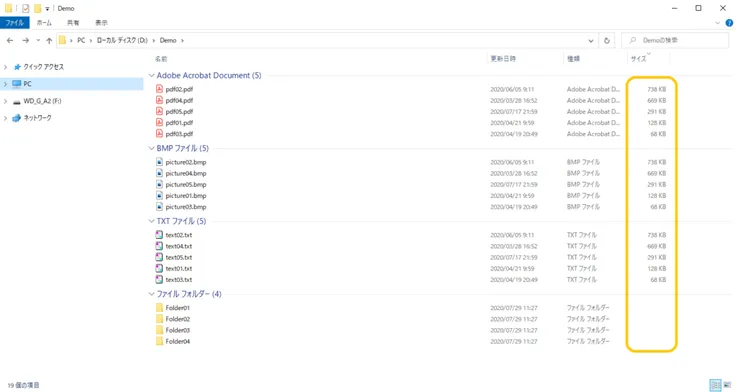Select the Folder03 folder name
This screenshot has height=392, width=736.
[x=177, y=331]
